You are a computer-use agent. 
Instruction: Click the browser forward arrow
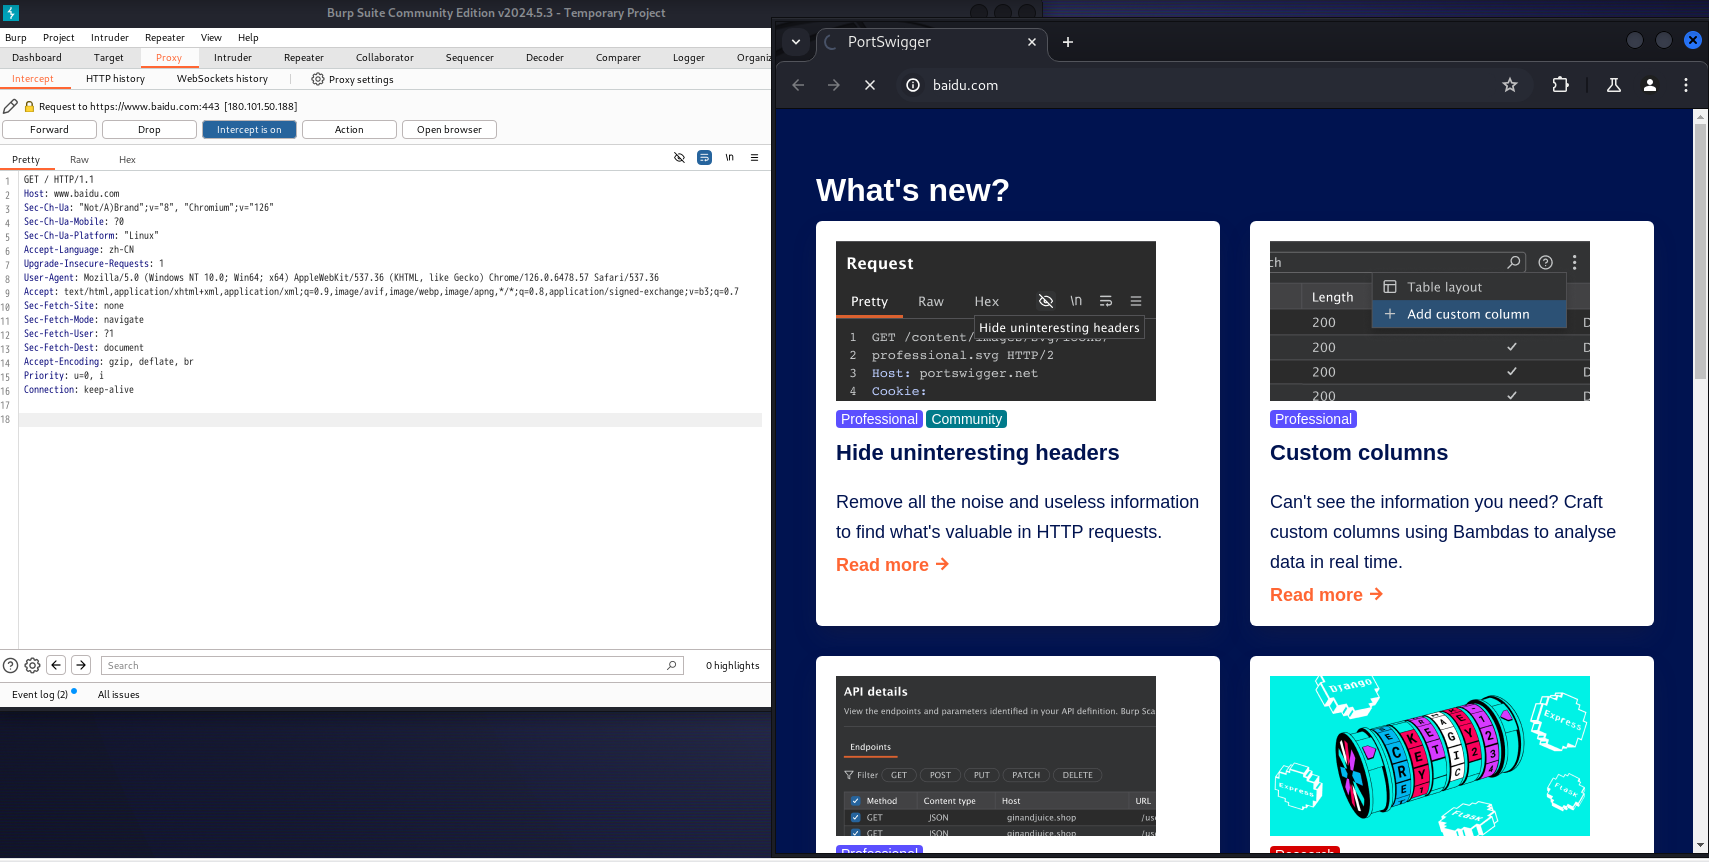click(x=834, y=85)
